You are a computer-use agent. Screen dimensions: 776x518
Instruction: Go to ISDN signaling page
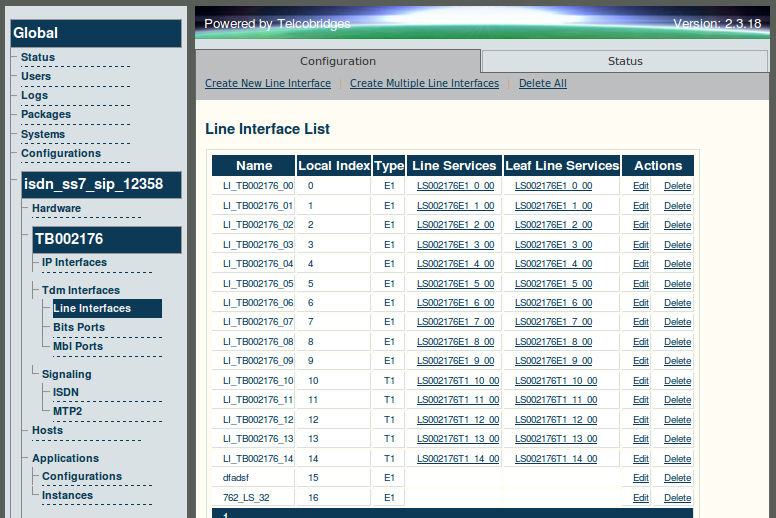[66, 392]
